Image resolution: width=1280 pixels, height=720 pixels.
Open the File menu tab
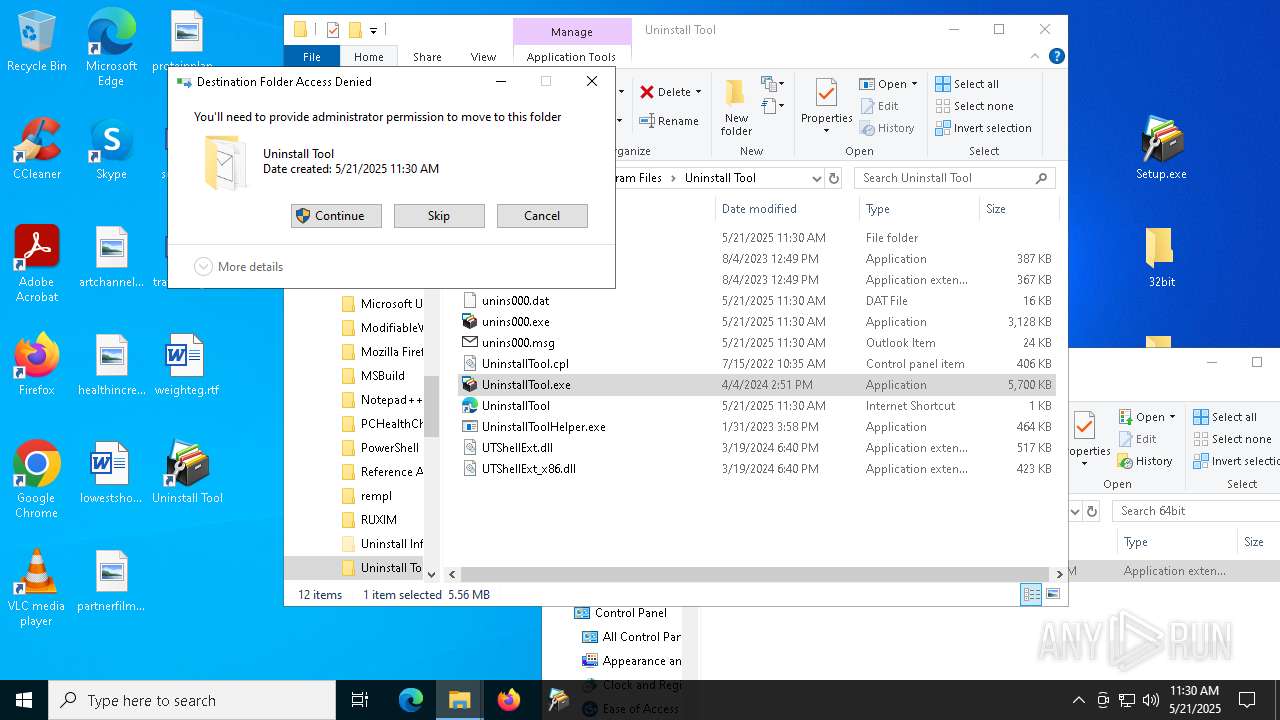point(312,57)
